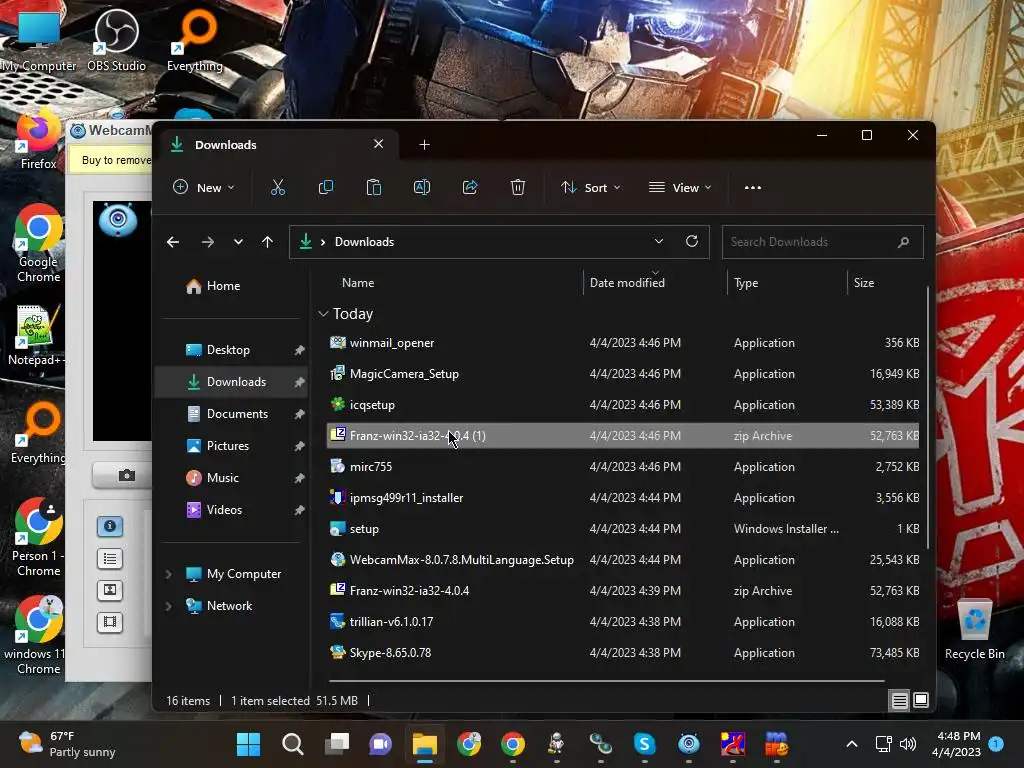Click the Downloads breadcrumb in address bar
Screen dimensions: 1024x768
click(x=364, y=242)
